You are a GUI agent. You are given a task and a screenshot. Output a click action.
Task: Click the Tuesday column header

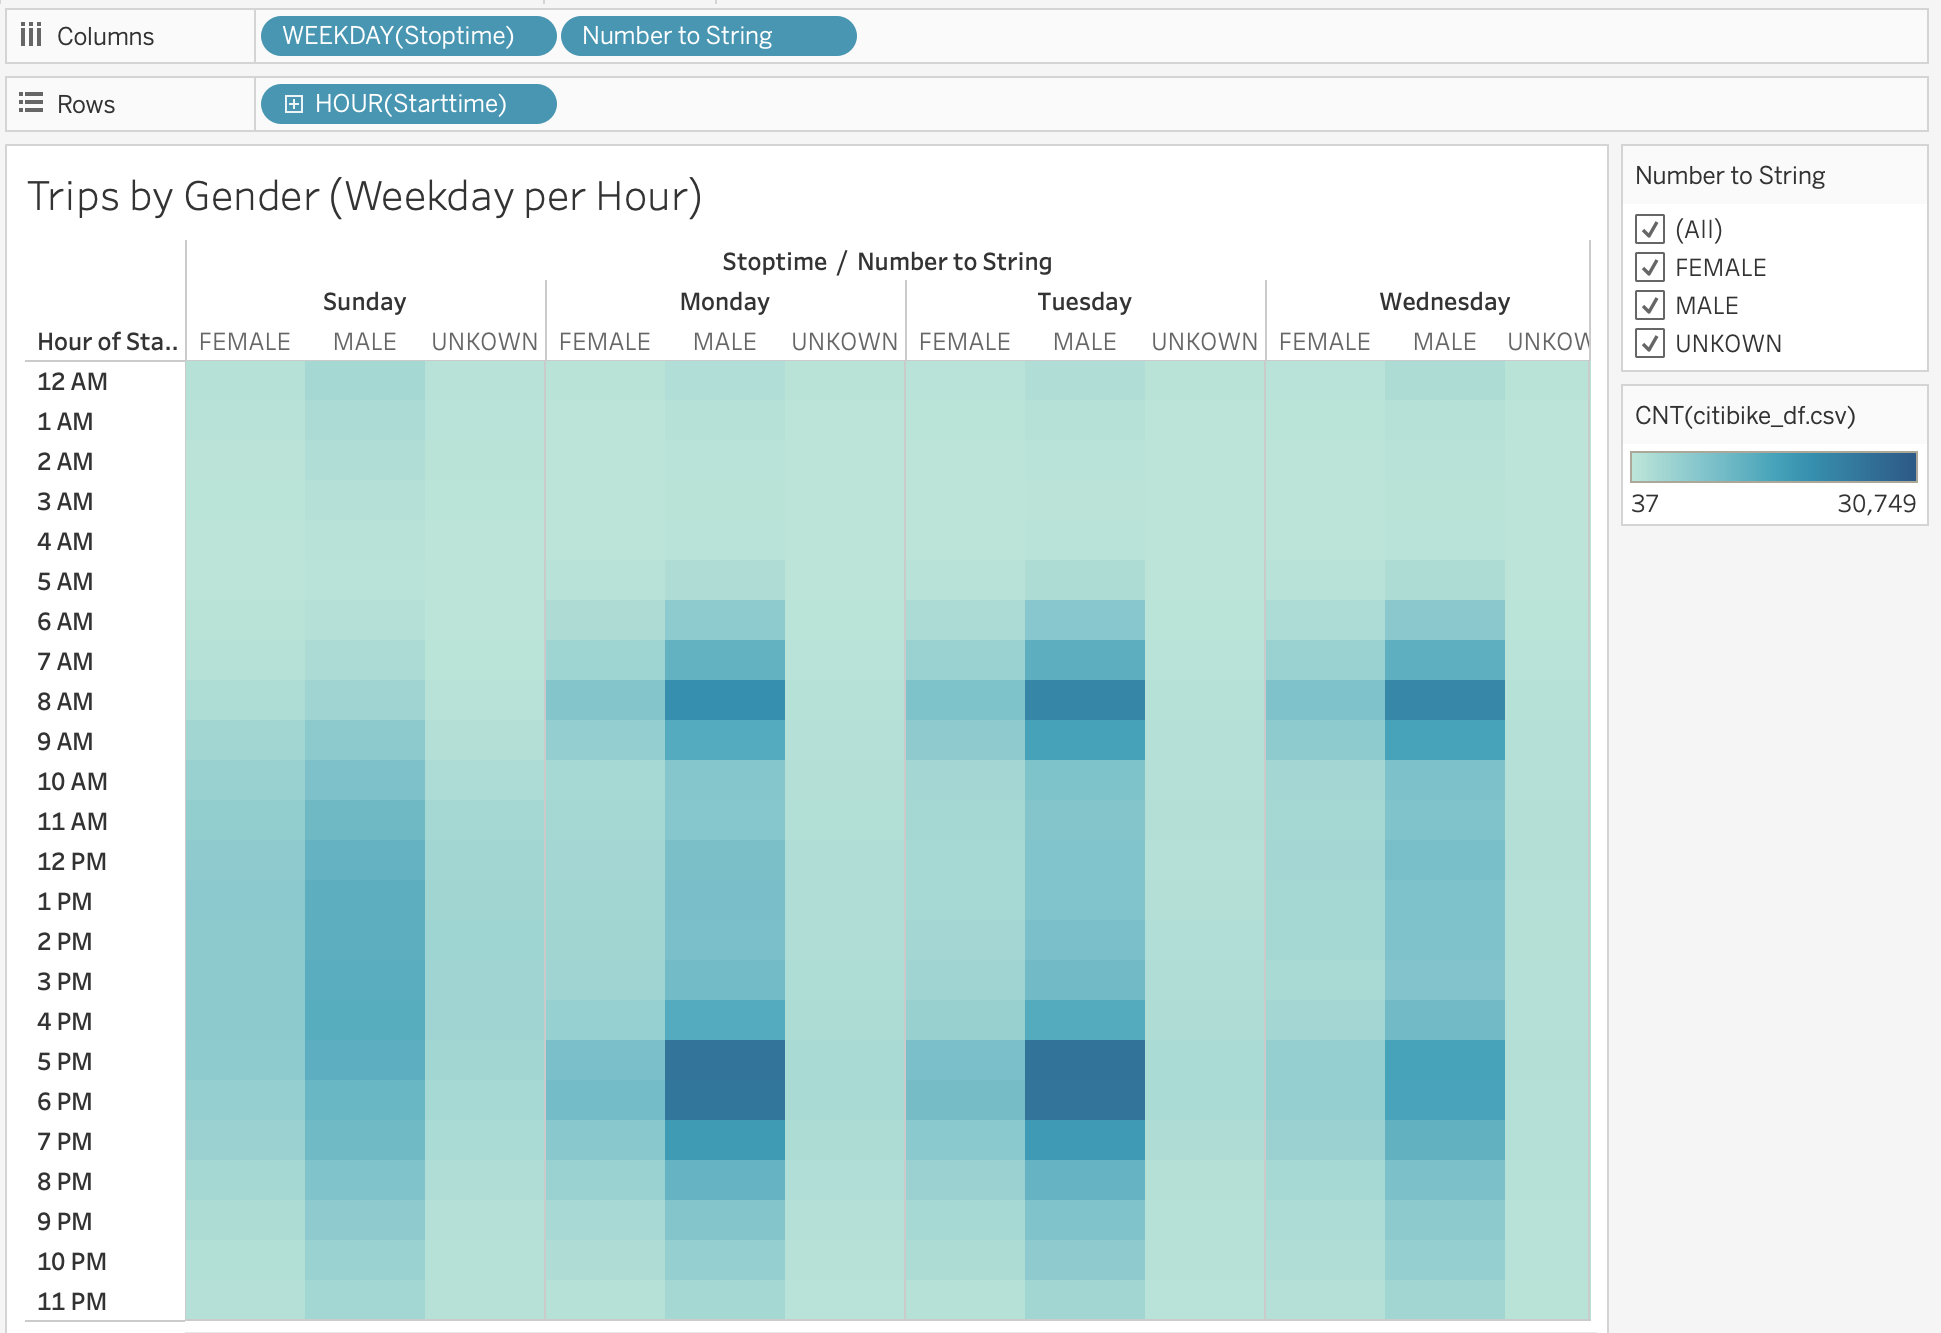coord(1084,301)
